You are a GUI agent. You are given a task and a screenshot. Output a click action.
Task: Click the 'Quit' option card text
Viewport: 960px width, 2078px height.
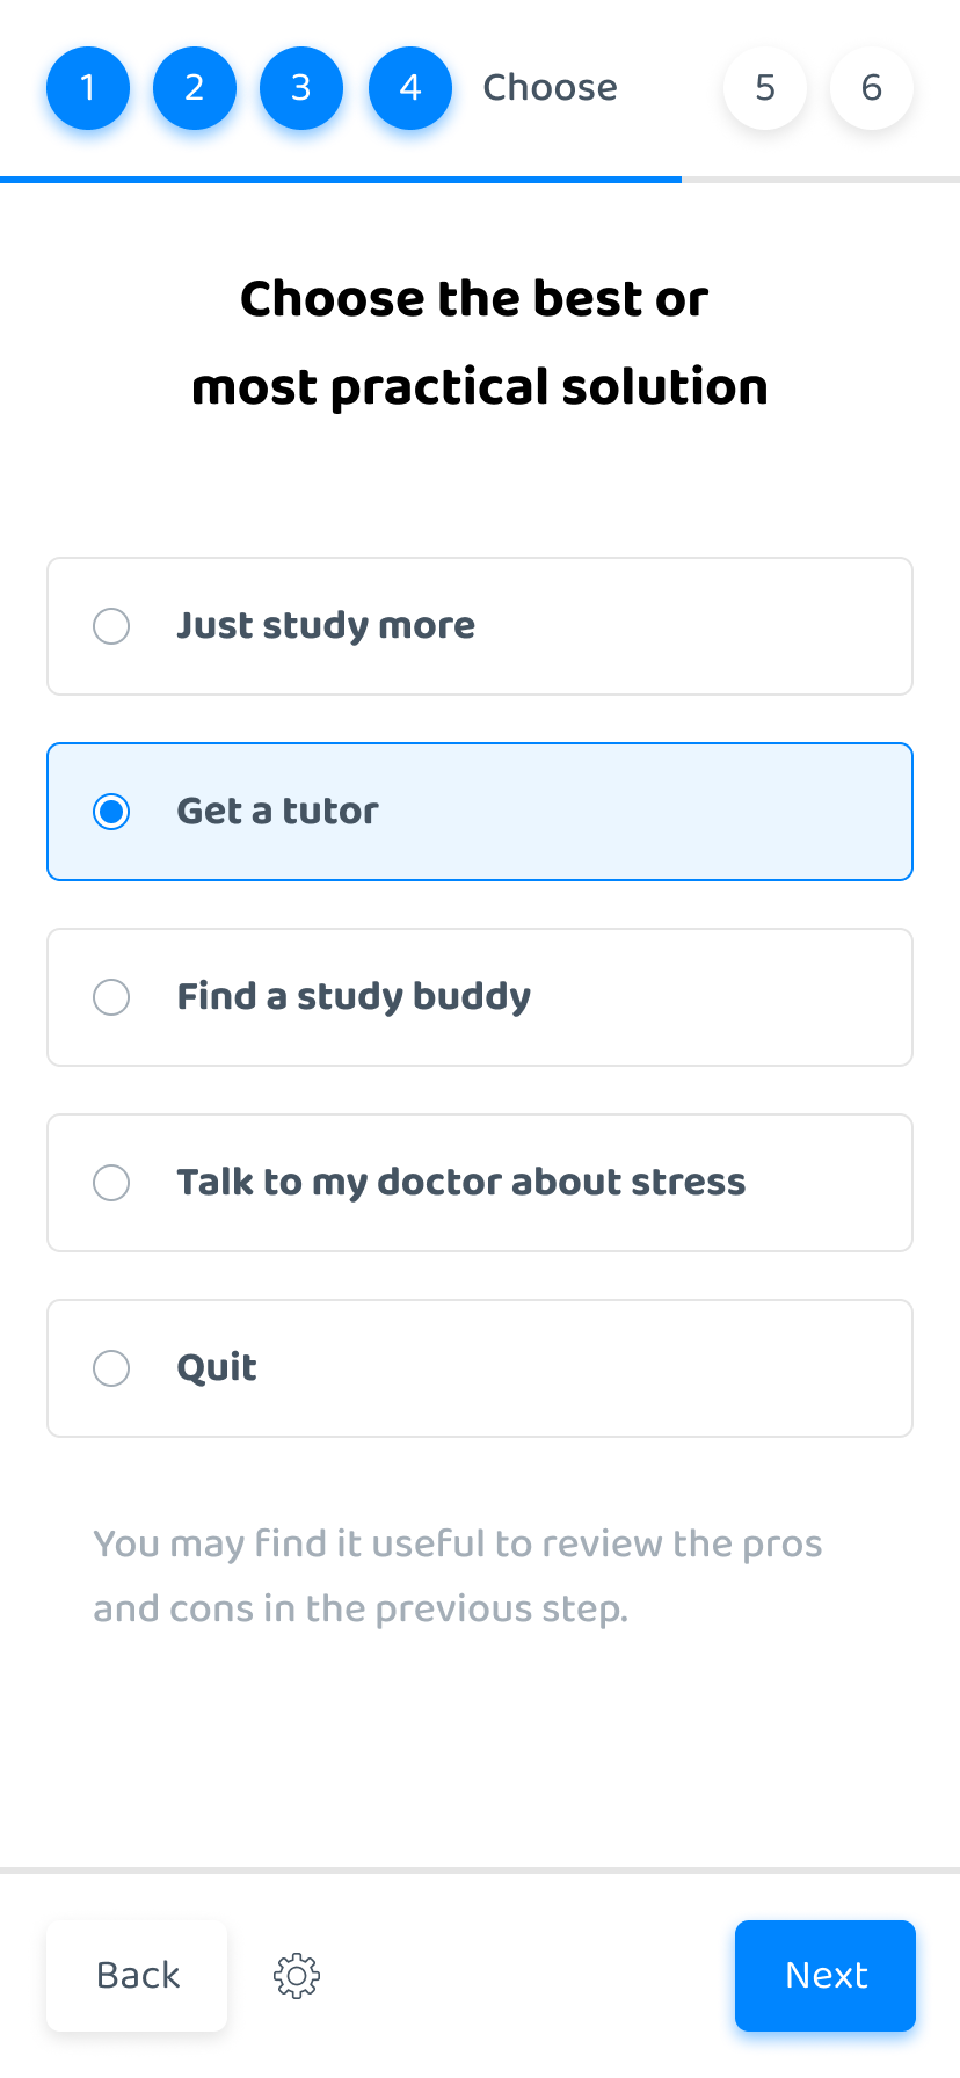(217, 1368)
